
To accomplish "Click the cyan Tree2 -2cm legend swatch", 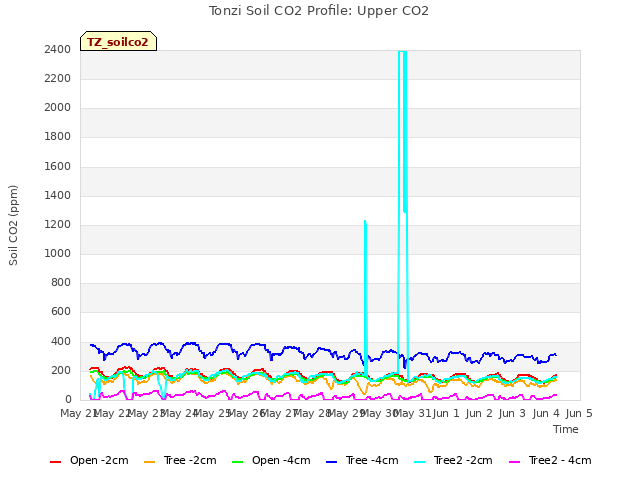I will point(419,462).
